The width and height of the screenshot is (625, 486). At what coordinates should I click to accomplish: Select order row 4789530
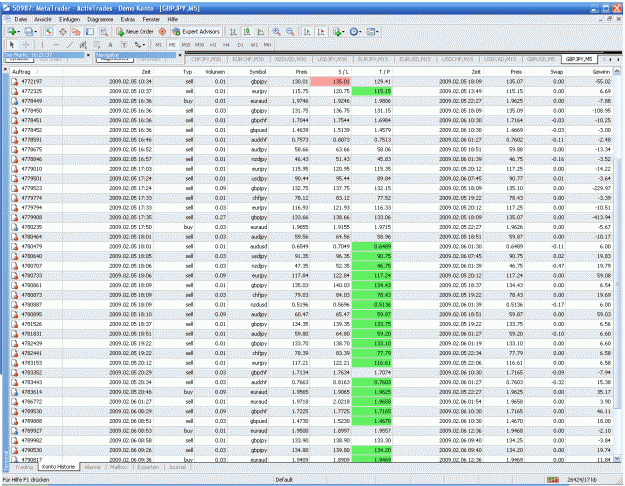[x=311, y=411]
